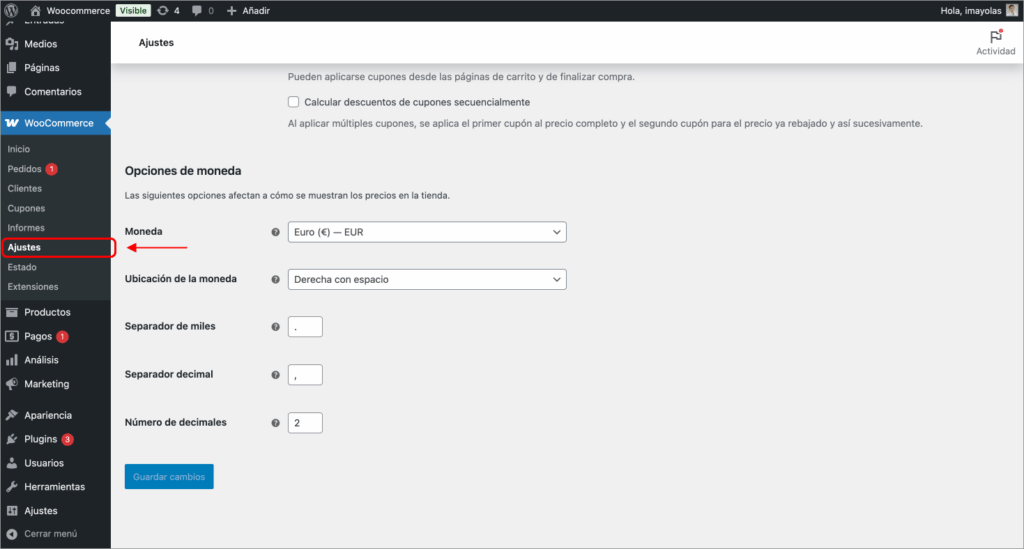Click the Woocommerce site name link
The width and height of the screenshot is (1024, 549).
(78, 10)
